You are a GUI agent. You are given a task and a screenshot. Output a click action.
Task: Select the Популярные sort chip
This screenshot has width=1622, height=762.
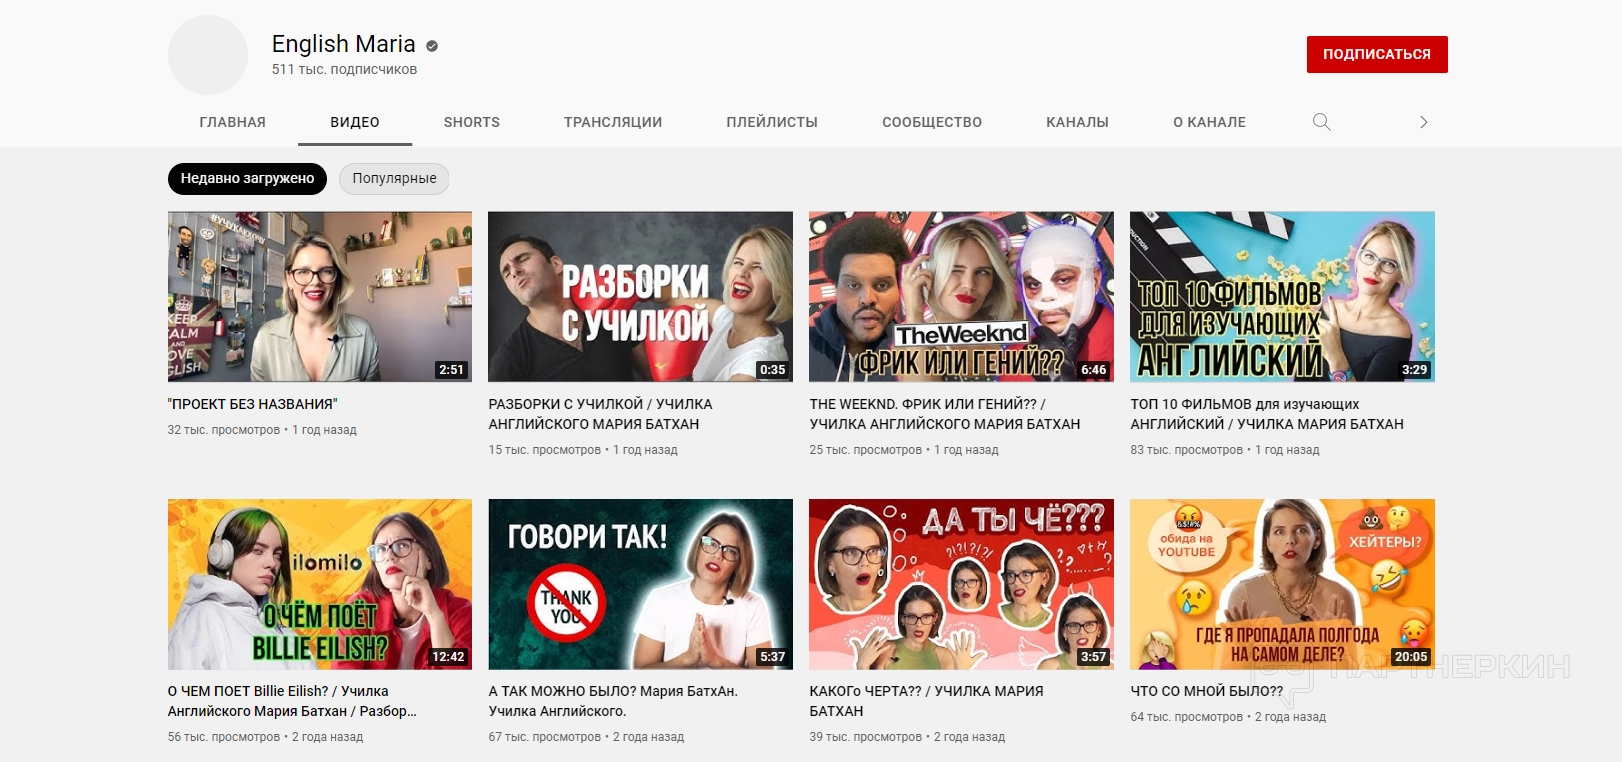coord(394,179)
